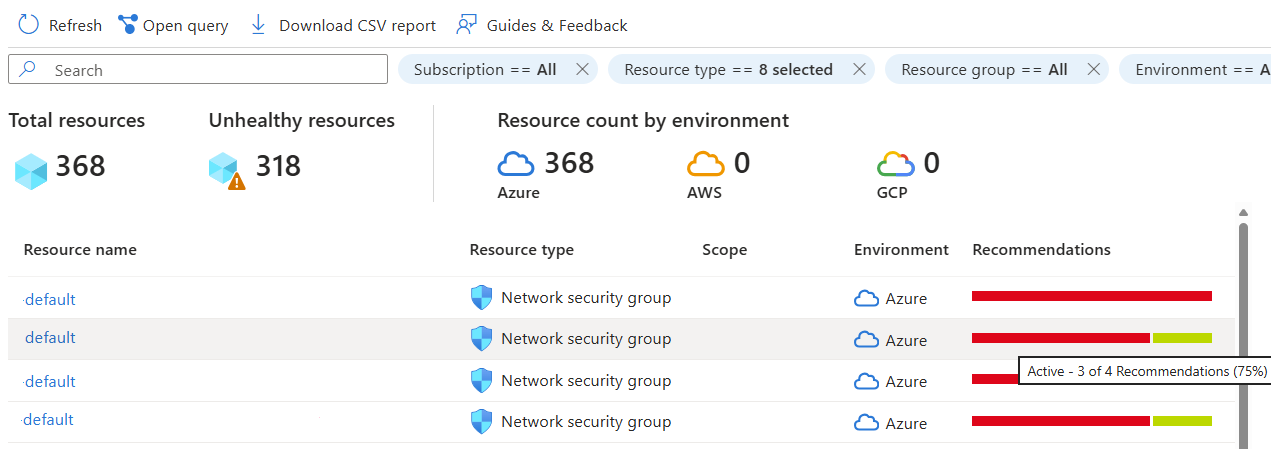Click the Guides & Feedback icon
The height and width of the screenshot is (449, 1271).
[465, 25]
